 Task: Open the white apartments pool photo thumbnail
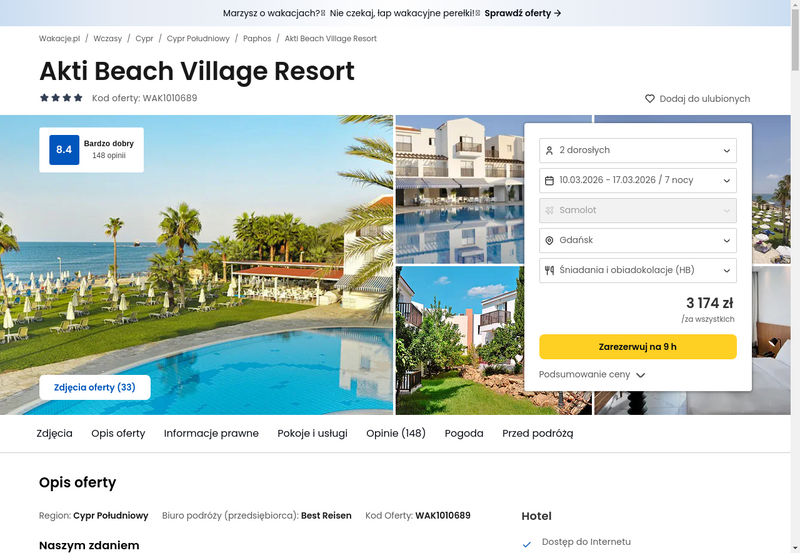(460, 189)
